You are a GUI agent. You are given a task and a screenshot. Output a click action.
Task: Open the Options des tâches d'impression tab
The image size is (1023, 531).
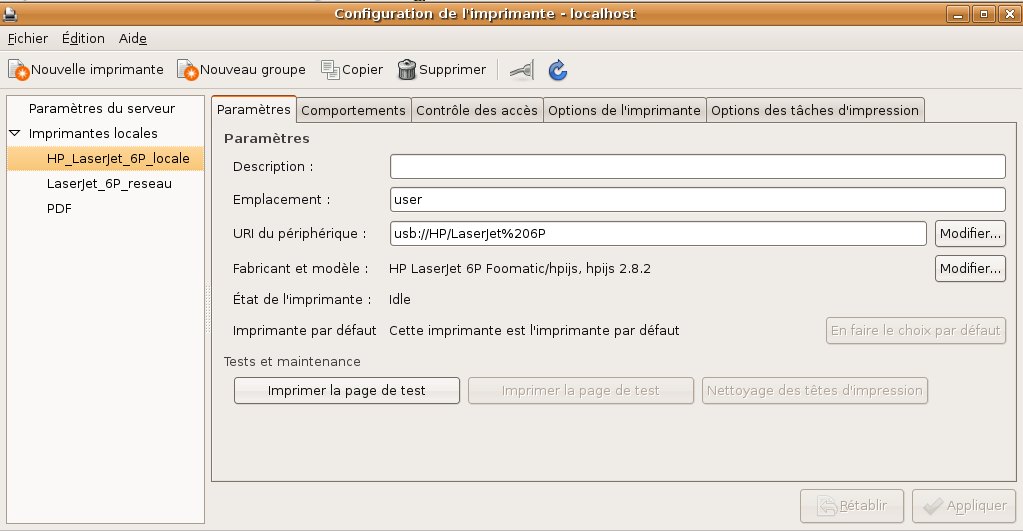pos(814,110)
